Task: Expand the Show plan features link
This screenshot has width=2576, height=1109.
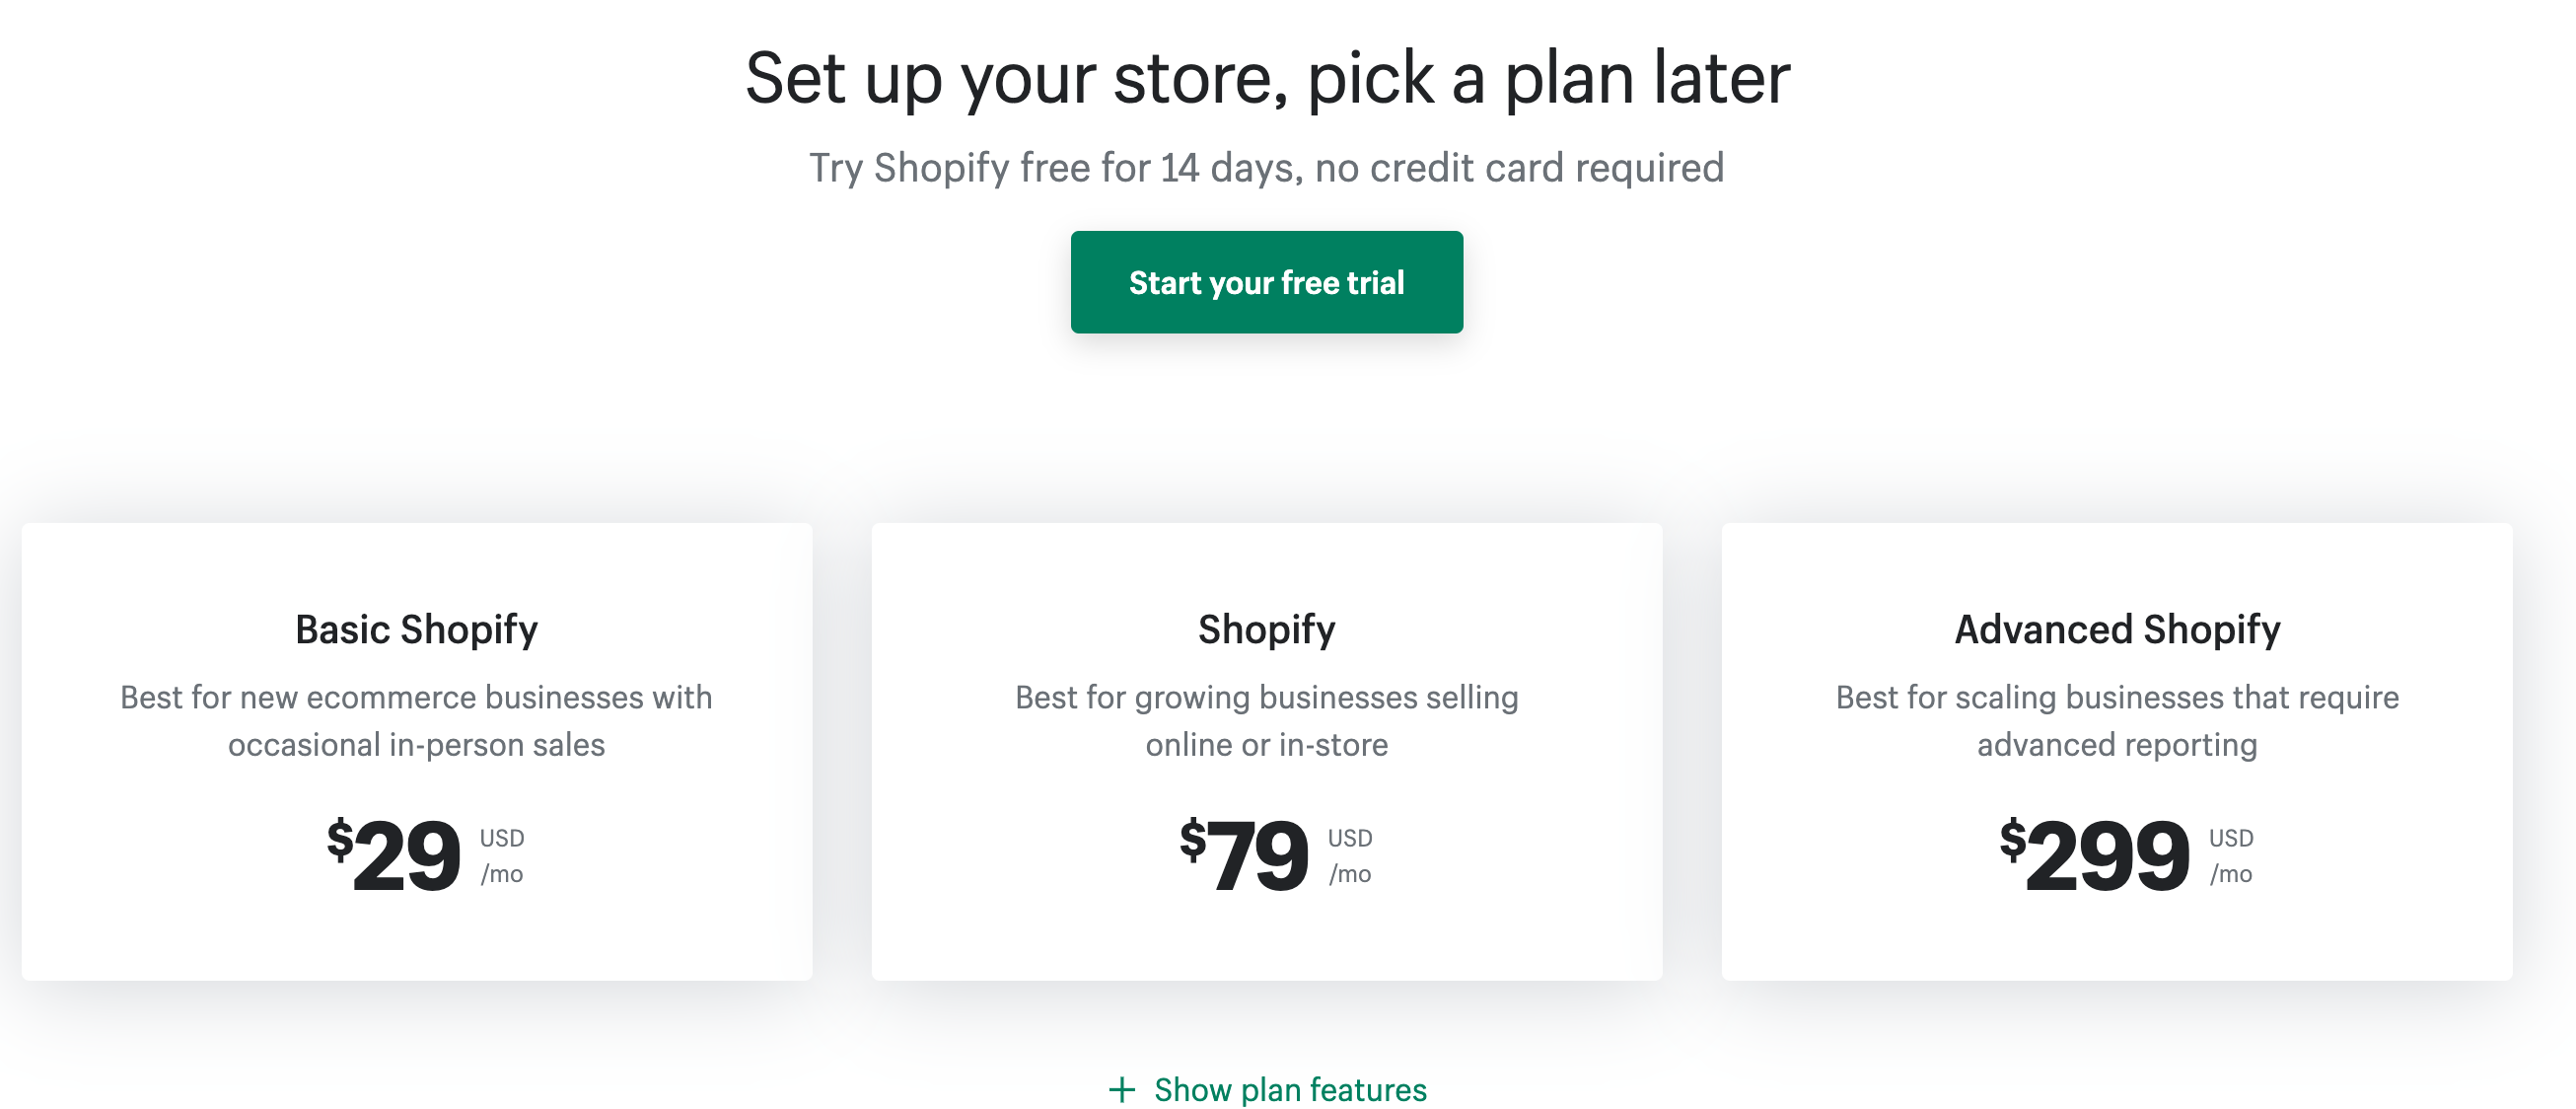Action: pos(1289,1089)
